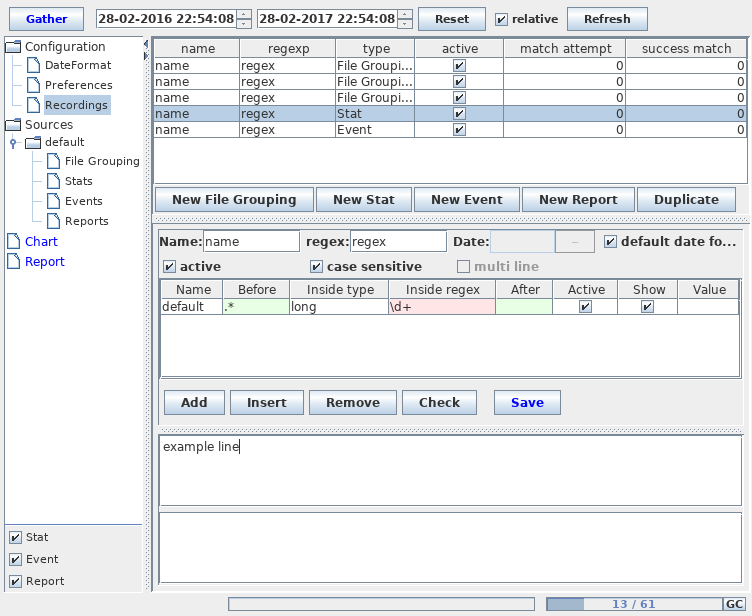Click the New Event button
The width and height of the screenshot is (752, 616).
[x=467, y=200]
